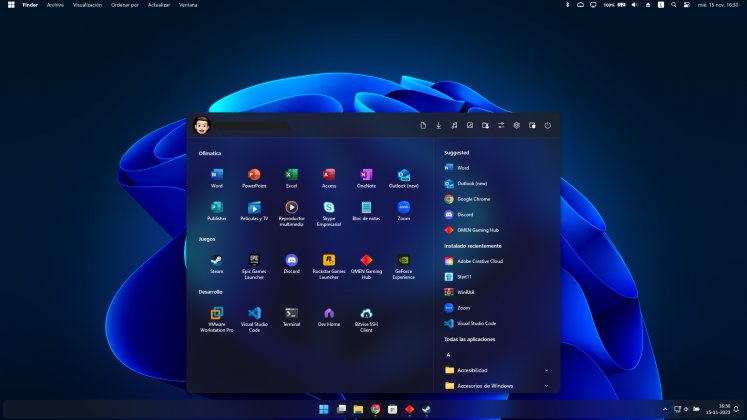Open Dev Home app

pos(329,317)
